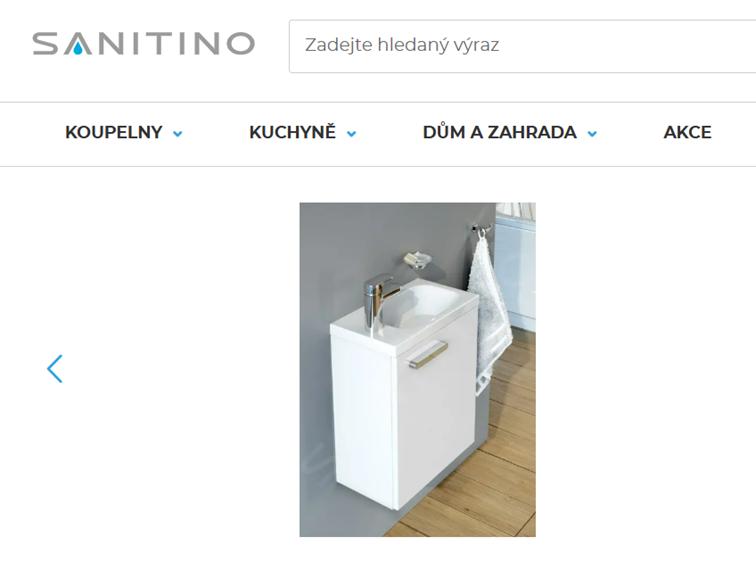Click the blue water drop in logo
Screen dimensions: 756x579
78,48
